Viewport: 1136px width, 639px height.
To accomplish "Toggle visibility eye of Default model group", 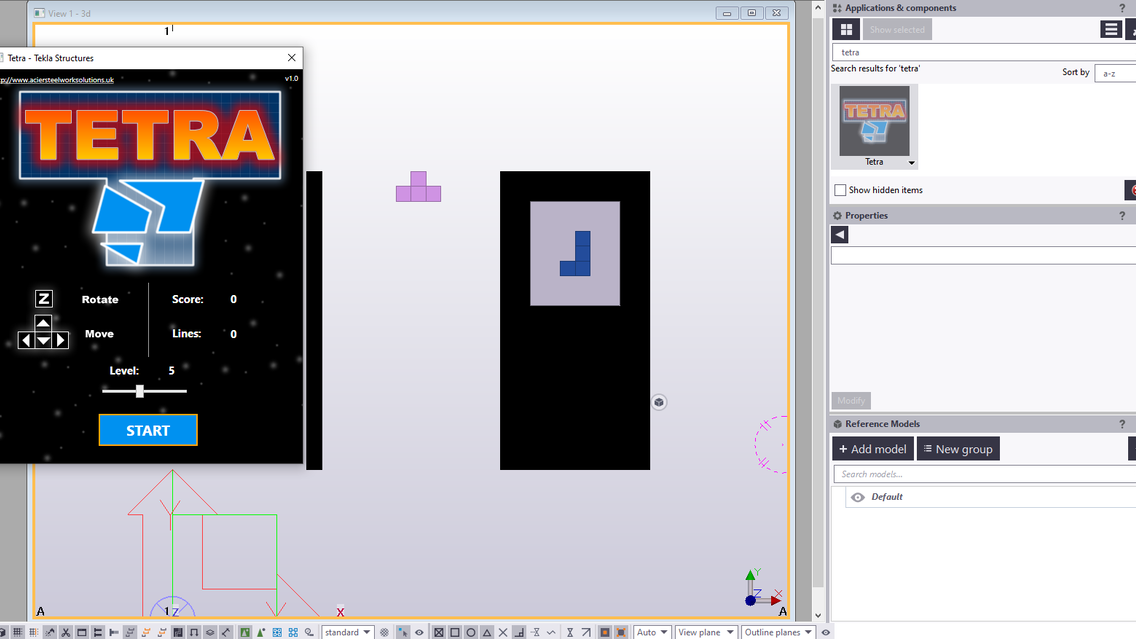I will point(858,497).
